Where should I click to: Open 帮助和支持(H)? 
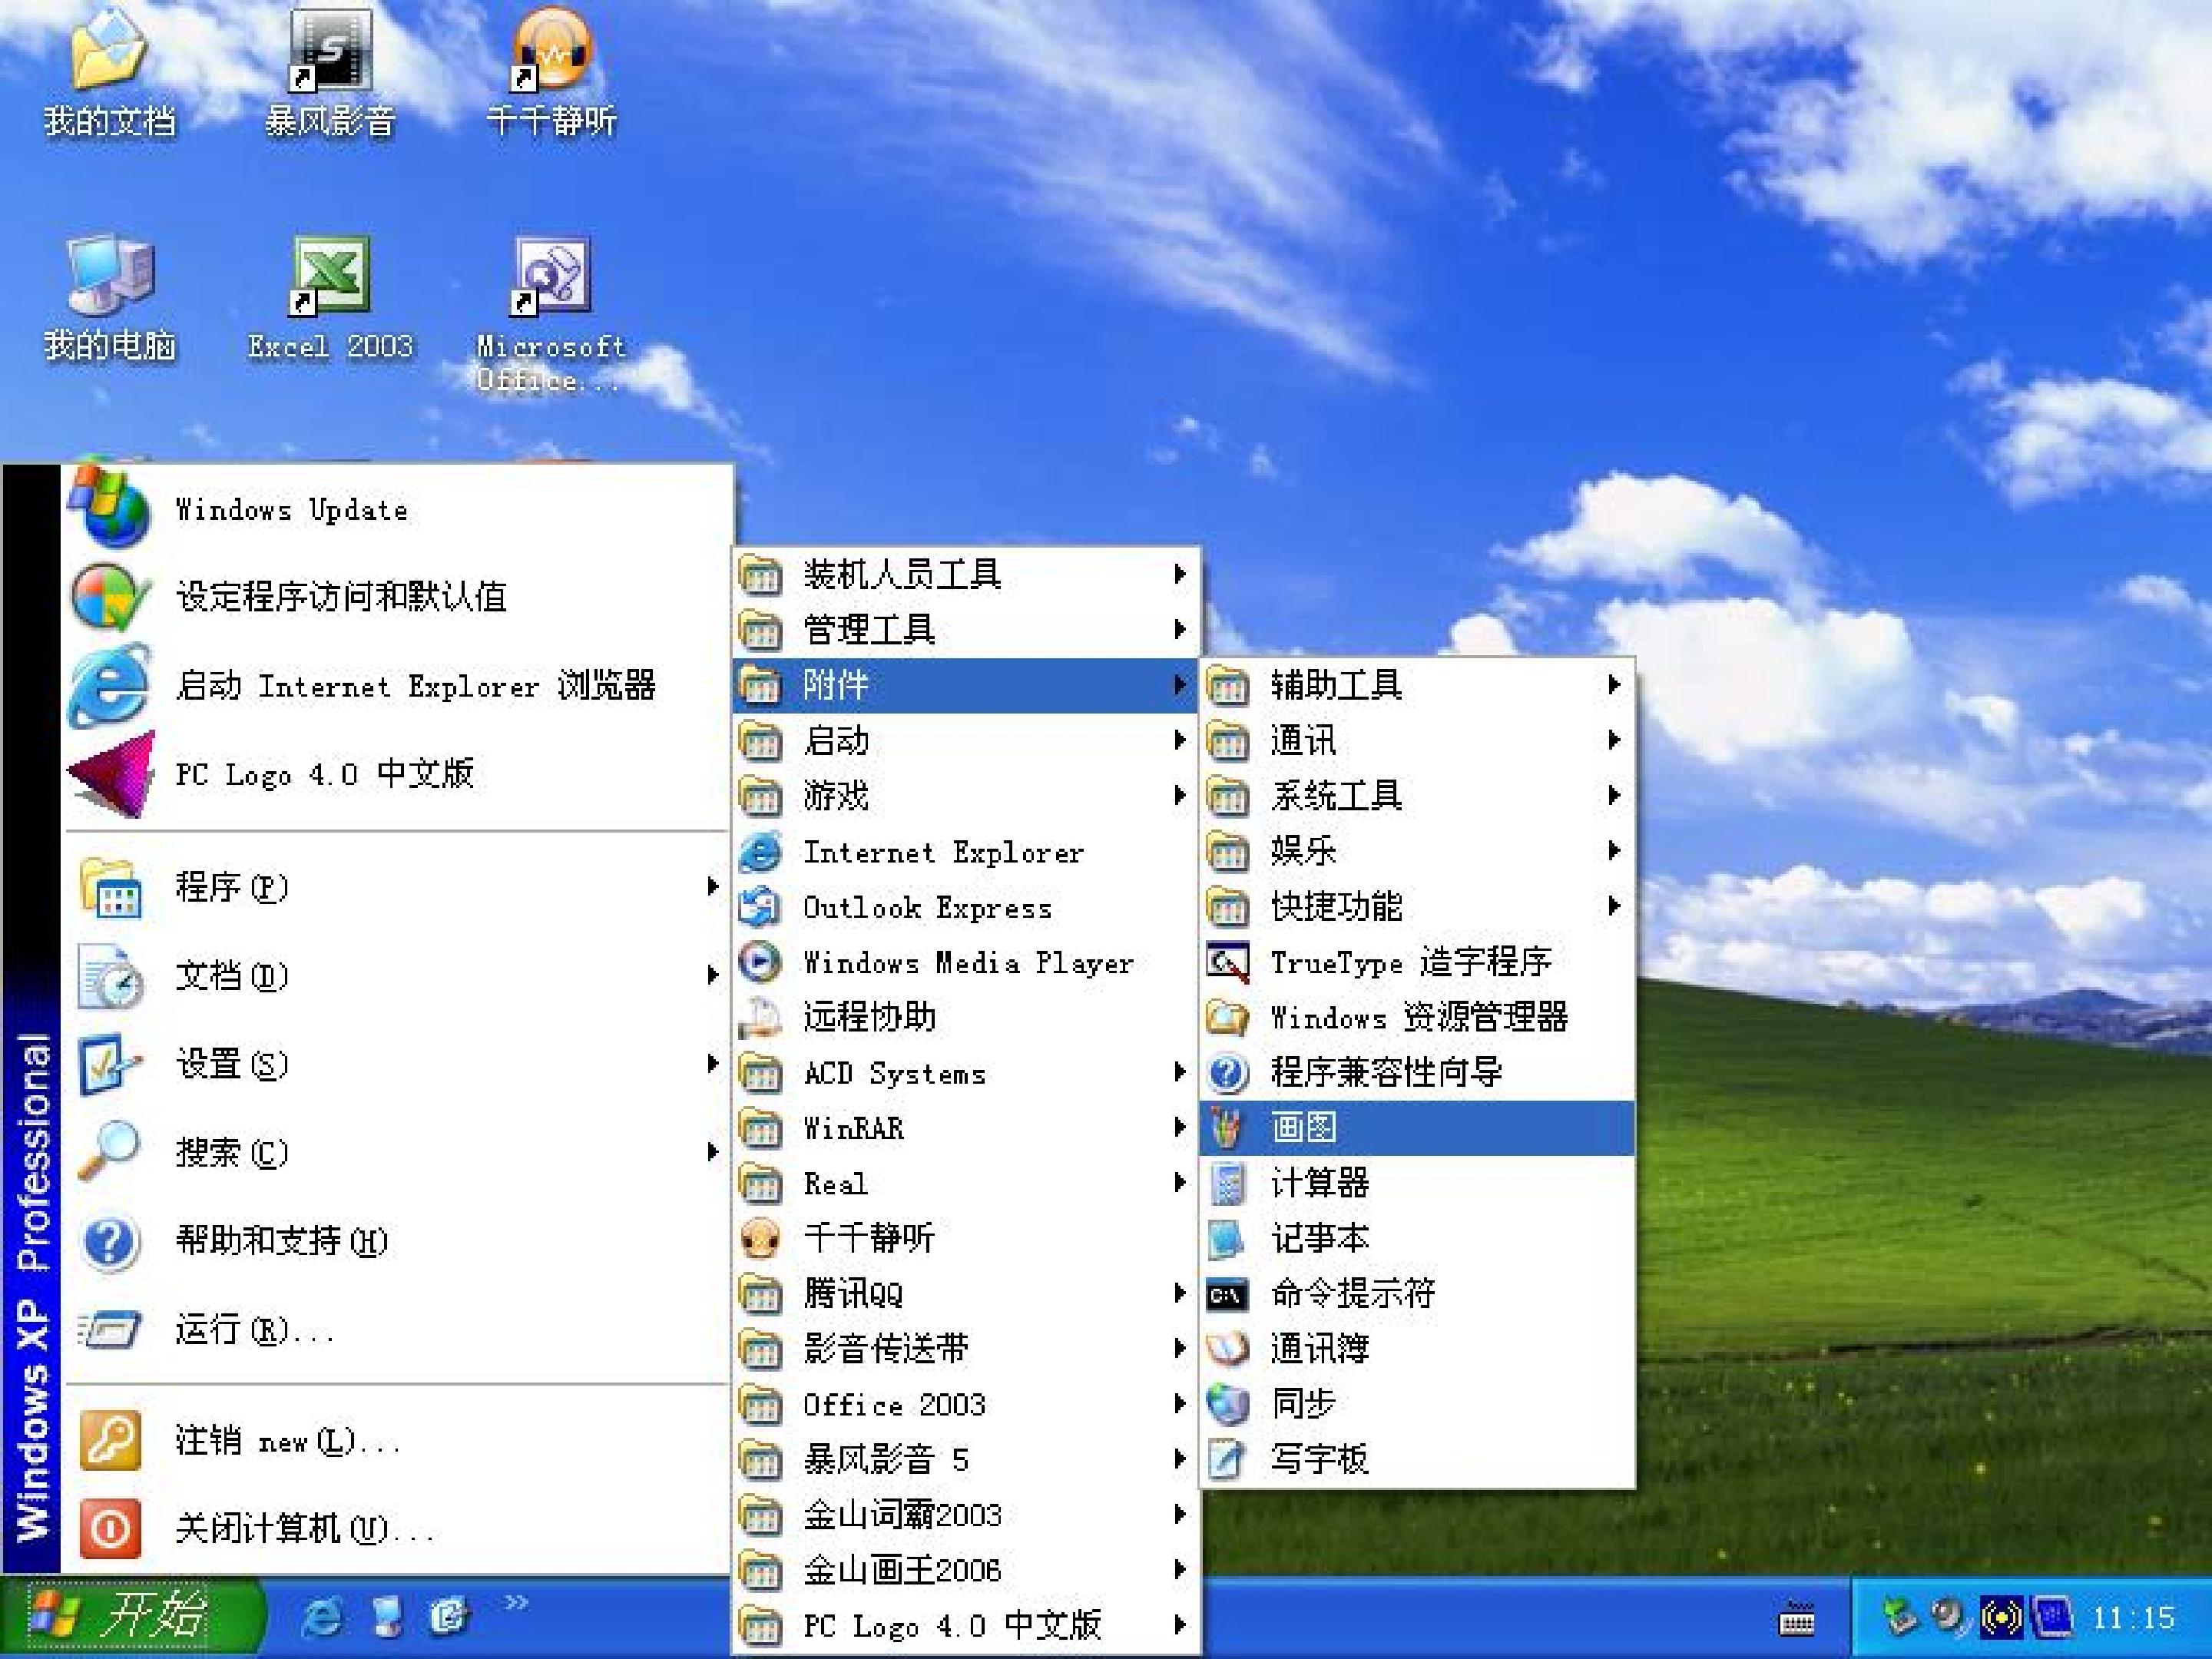(397, 1241)
